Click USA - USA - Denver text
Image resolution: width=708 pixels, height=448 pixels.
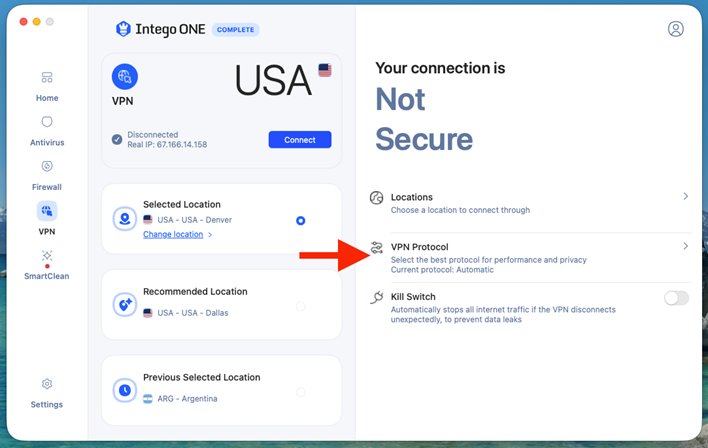(195, 220)
